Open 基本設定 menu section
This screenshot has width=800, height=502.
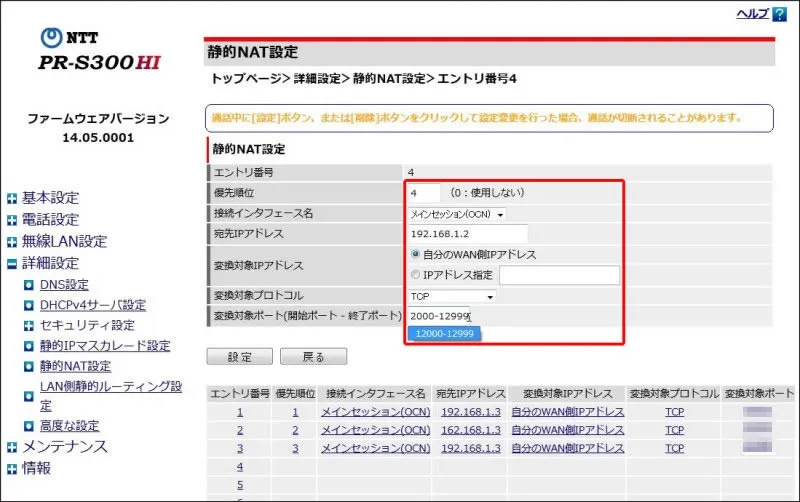[x=51, y=198]
